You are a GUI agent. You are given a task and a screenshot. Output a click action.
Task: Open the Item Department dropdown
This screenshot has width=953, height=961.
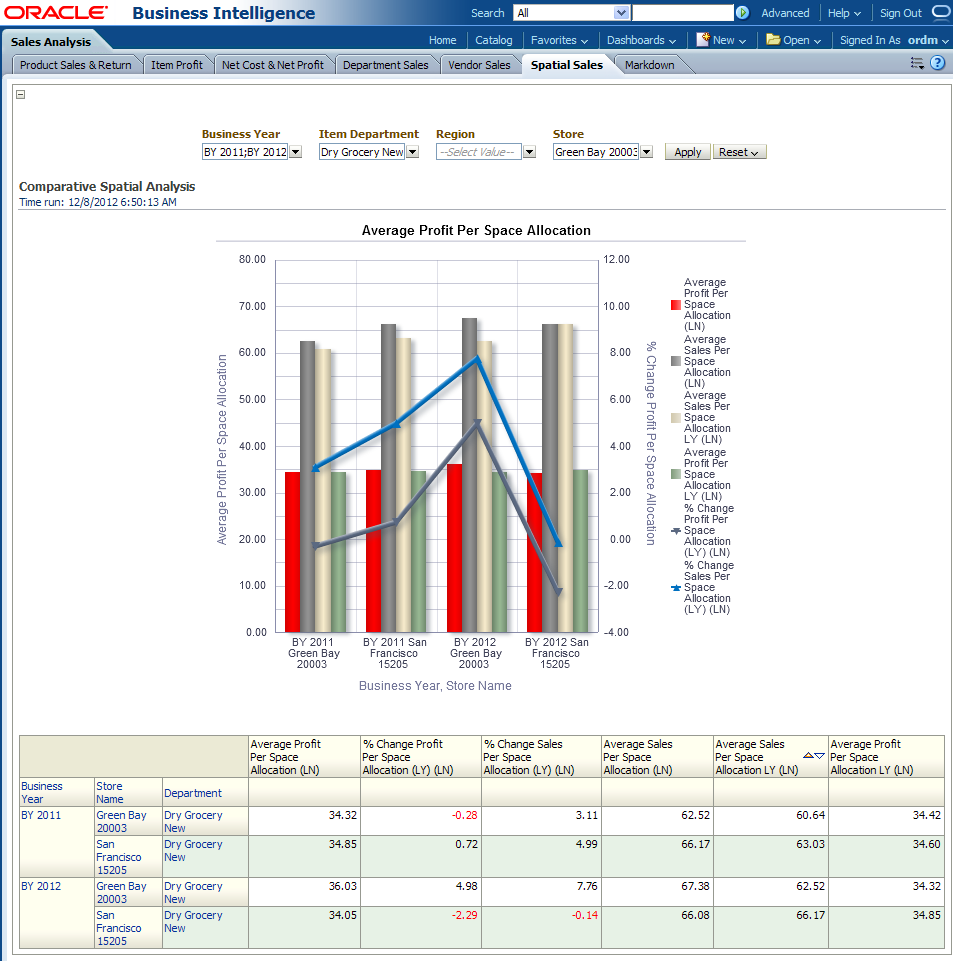click(x=412, y=152)
